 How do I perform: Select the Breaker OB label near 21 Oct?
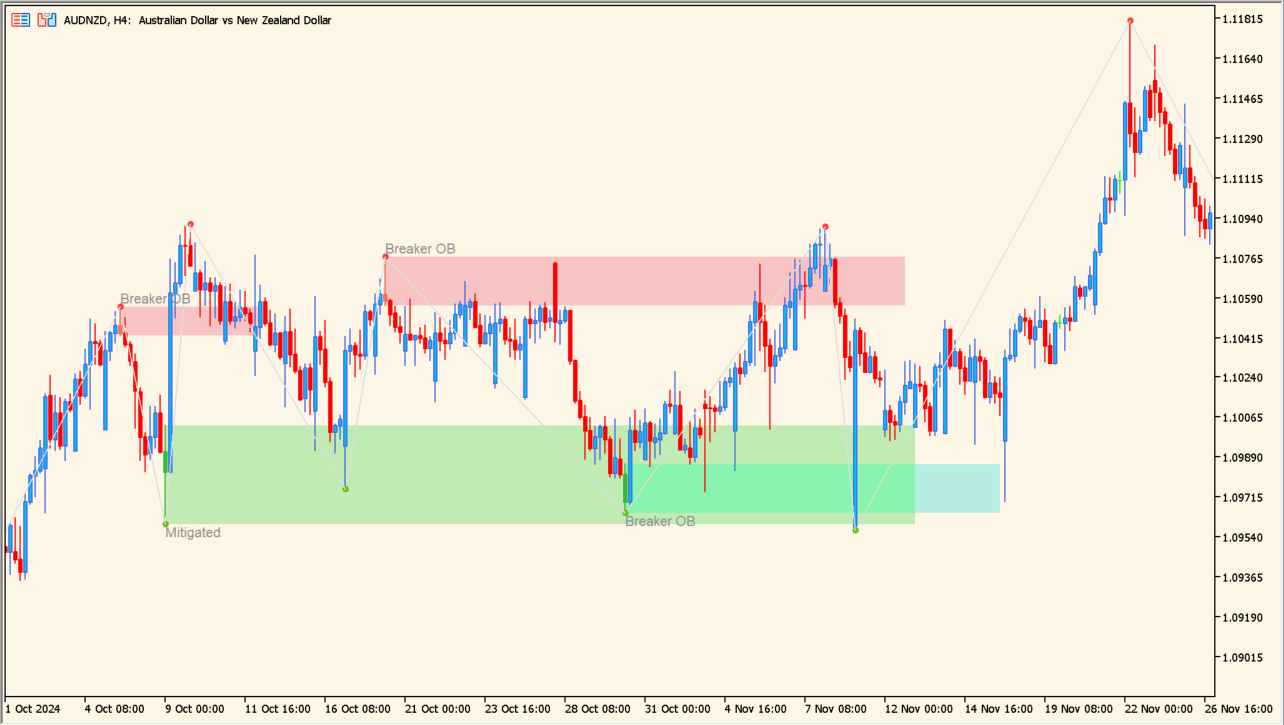(420, 248)
